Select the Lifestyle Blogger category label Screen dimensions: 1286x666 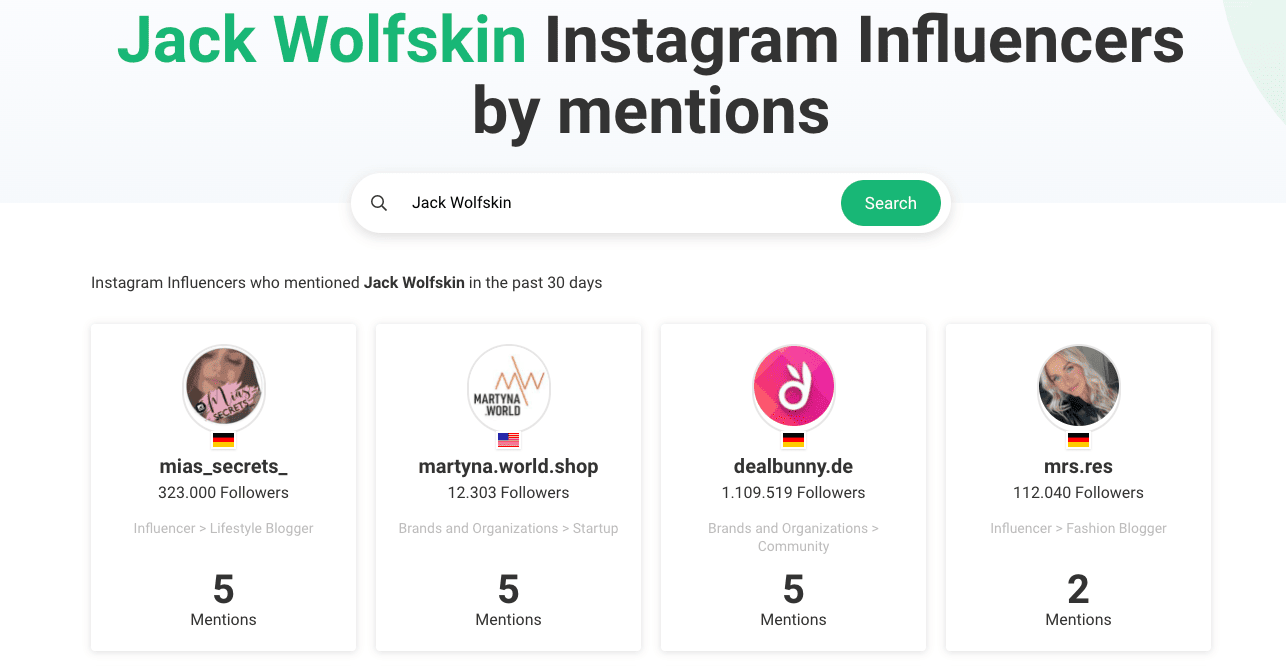[223, 528]
